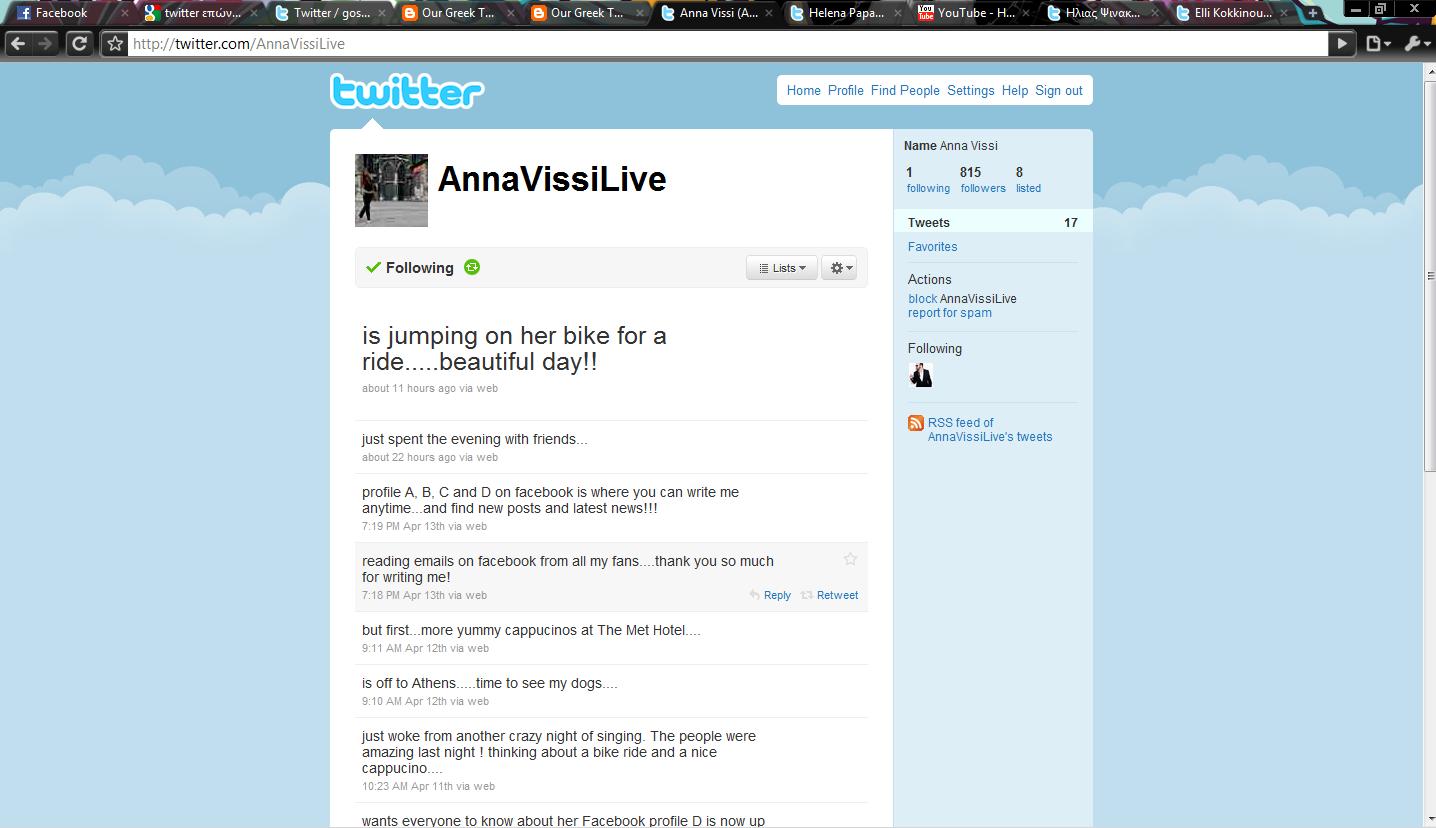The height and width of the screenshot is (828, 1436).
Task: Open the followed user's avatar under Following
Action: pos(920,375)
